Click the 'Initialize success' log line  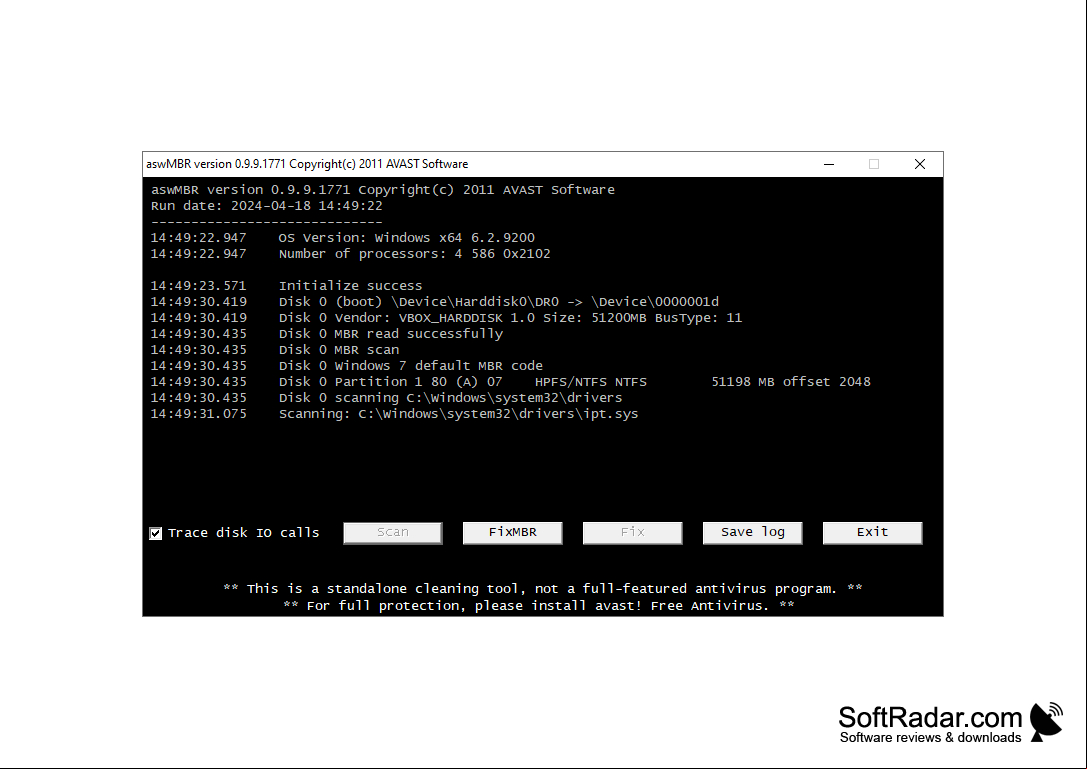(286, 286)
